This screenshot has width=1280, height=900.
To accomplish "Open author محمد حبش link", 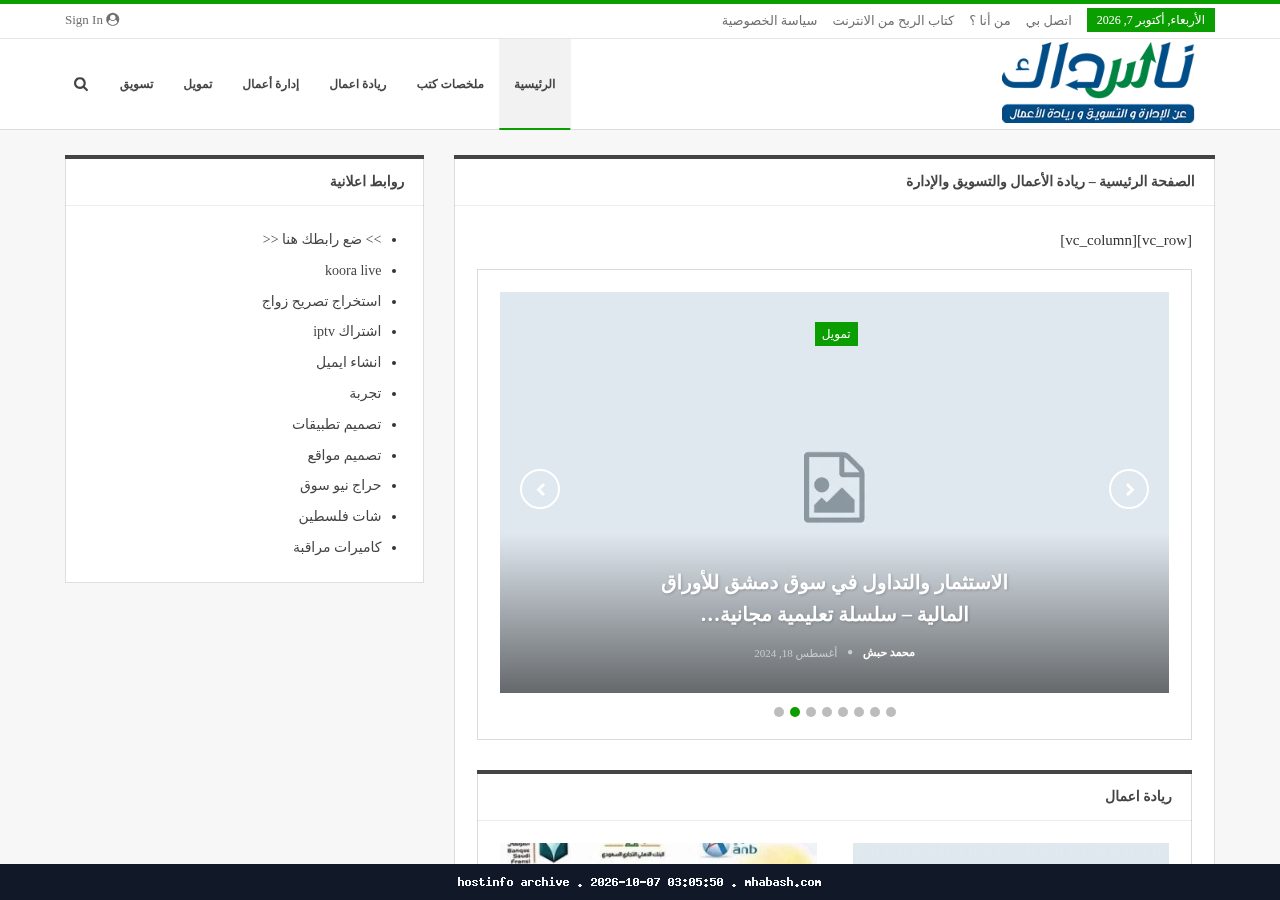I will point(889,653).
